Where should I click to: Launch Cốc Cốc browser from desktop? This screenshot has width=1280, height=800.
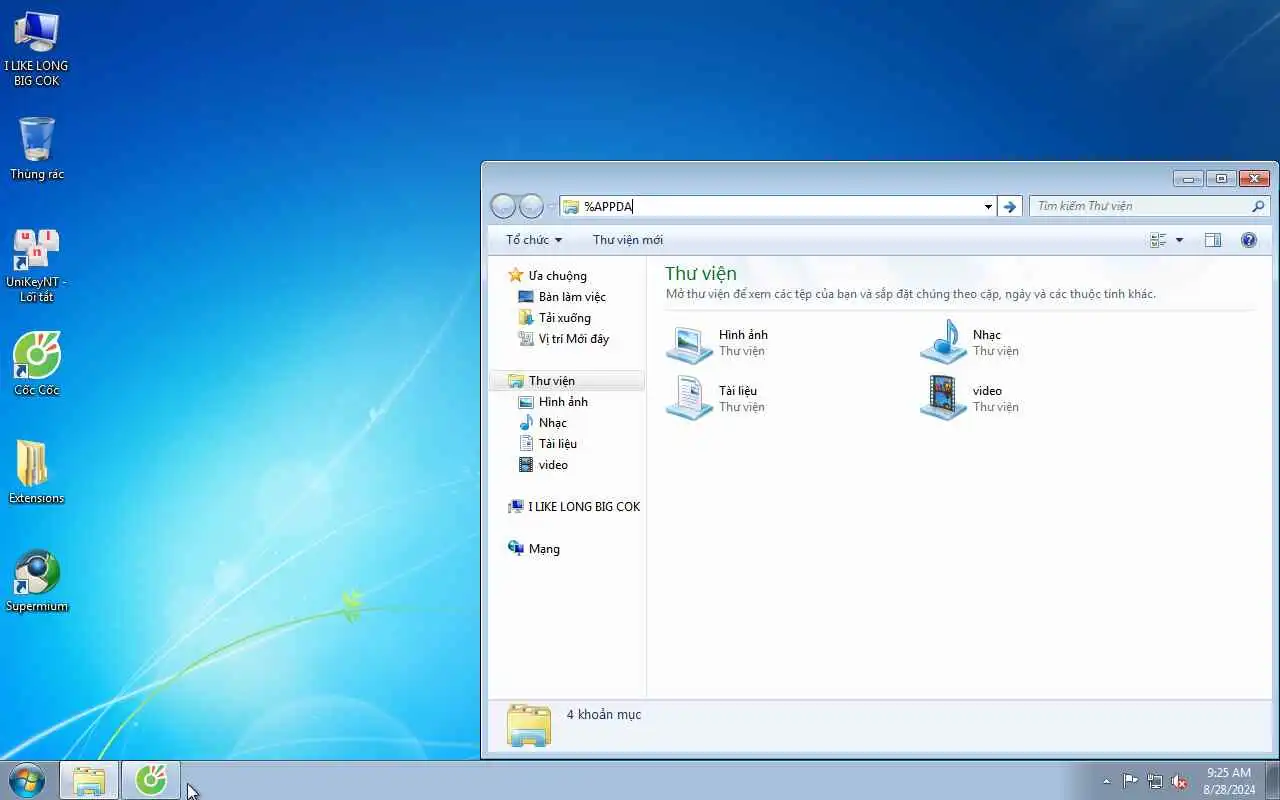pos(36,364)
